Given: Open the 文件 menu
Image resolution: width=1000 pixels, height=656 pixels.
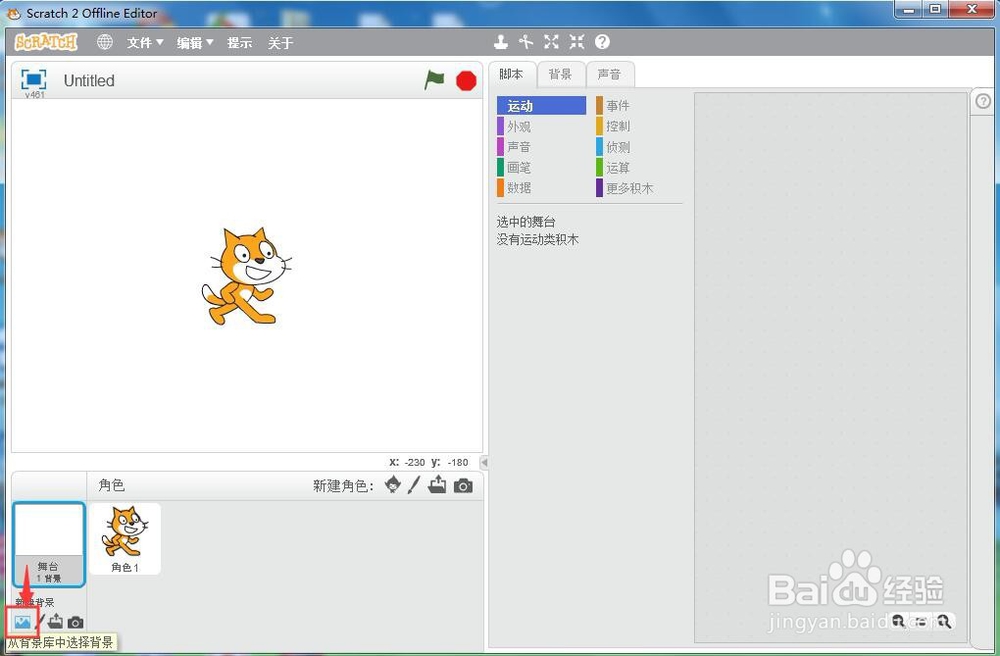Looking at the screenshot, I should (x=143, y=42).
